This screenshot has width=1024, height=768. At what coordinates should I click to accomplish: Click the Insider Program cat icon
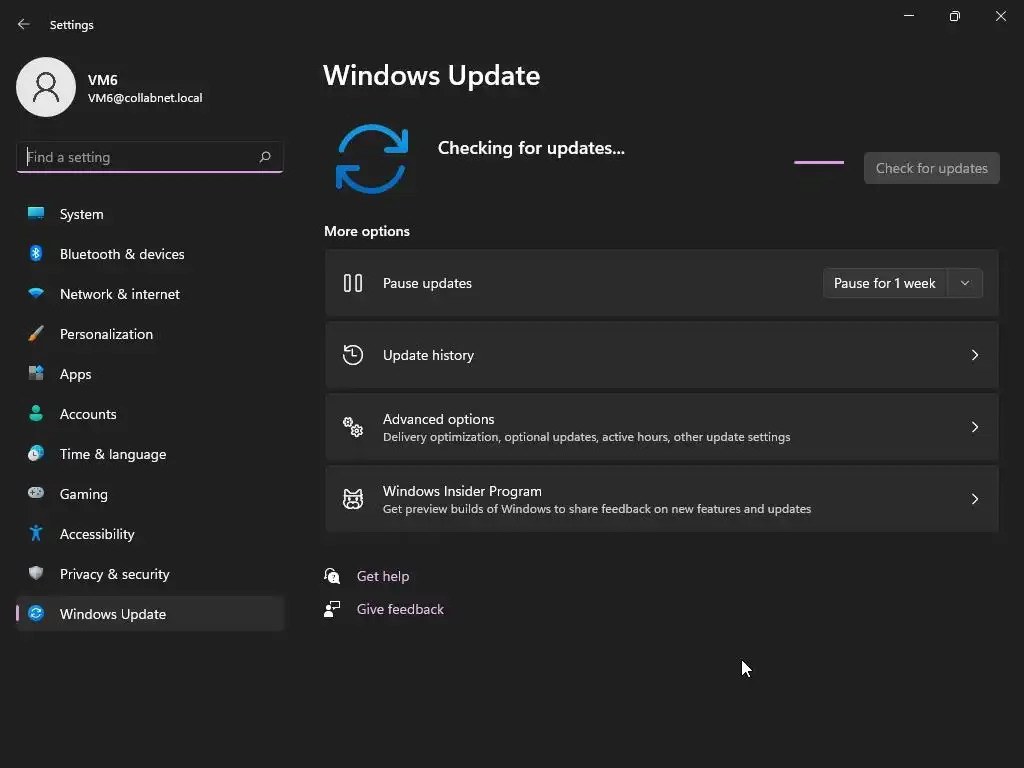(353, 499)
